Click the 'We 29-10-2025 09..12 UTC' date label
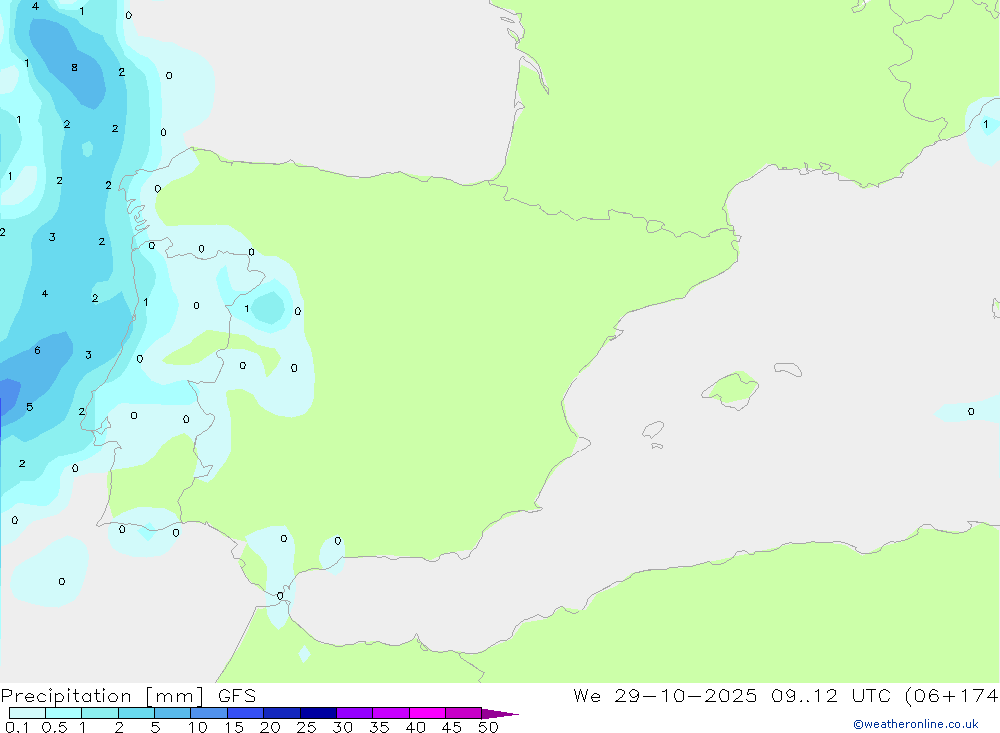1000x733 pixels. click(732, 695)
